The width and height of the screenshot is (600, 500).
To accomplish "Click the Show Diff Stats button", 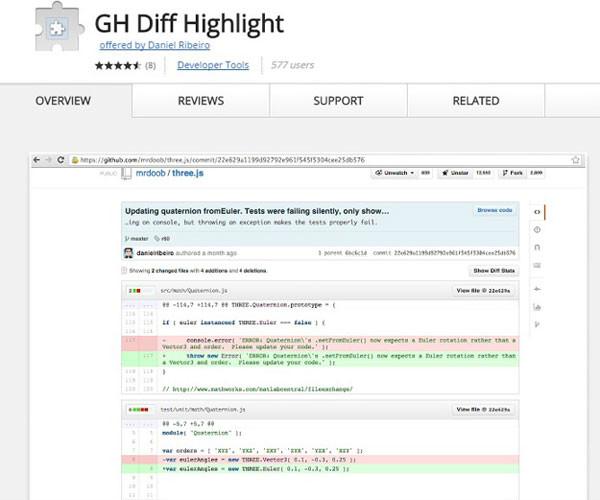I will coord(494,271).
